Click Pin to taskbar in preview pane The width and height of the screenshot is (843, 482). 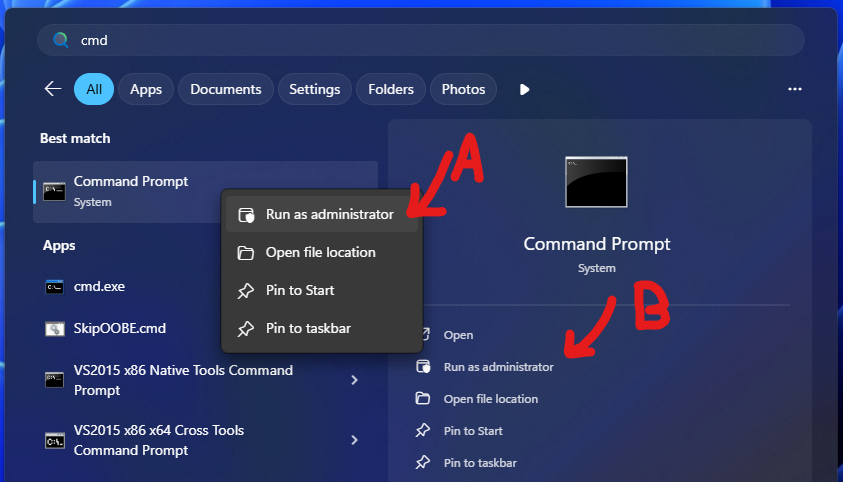(480, 463)
